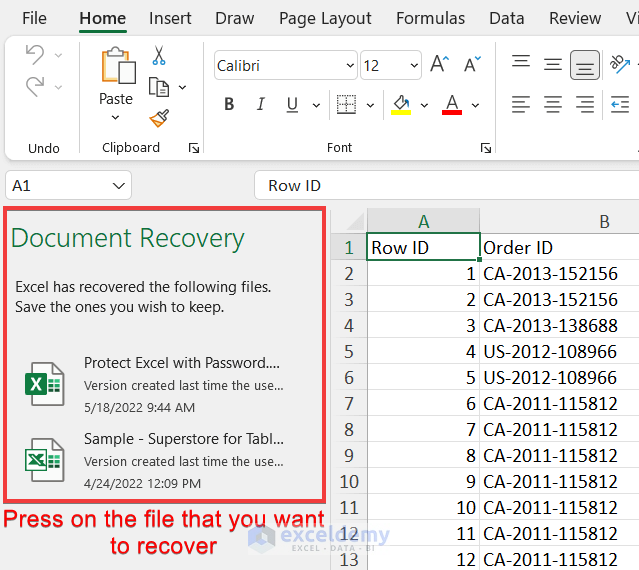Expand the font size dropdown

413,66
